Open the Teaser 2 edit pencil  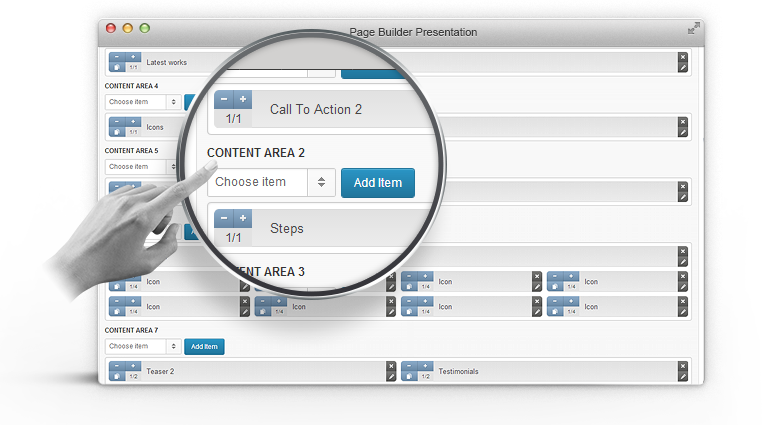pos(391,376)
